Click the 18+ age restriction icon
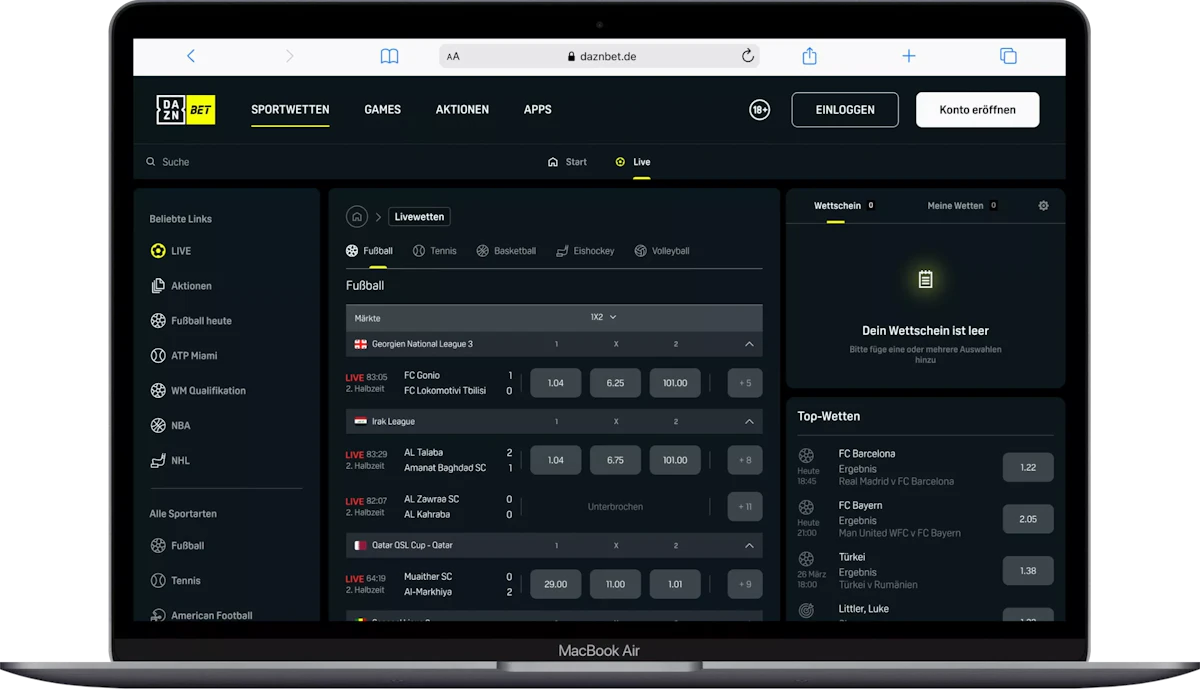 (x=759, y=110)
